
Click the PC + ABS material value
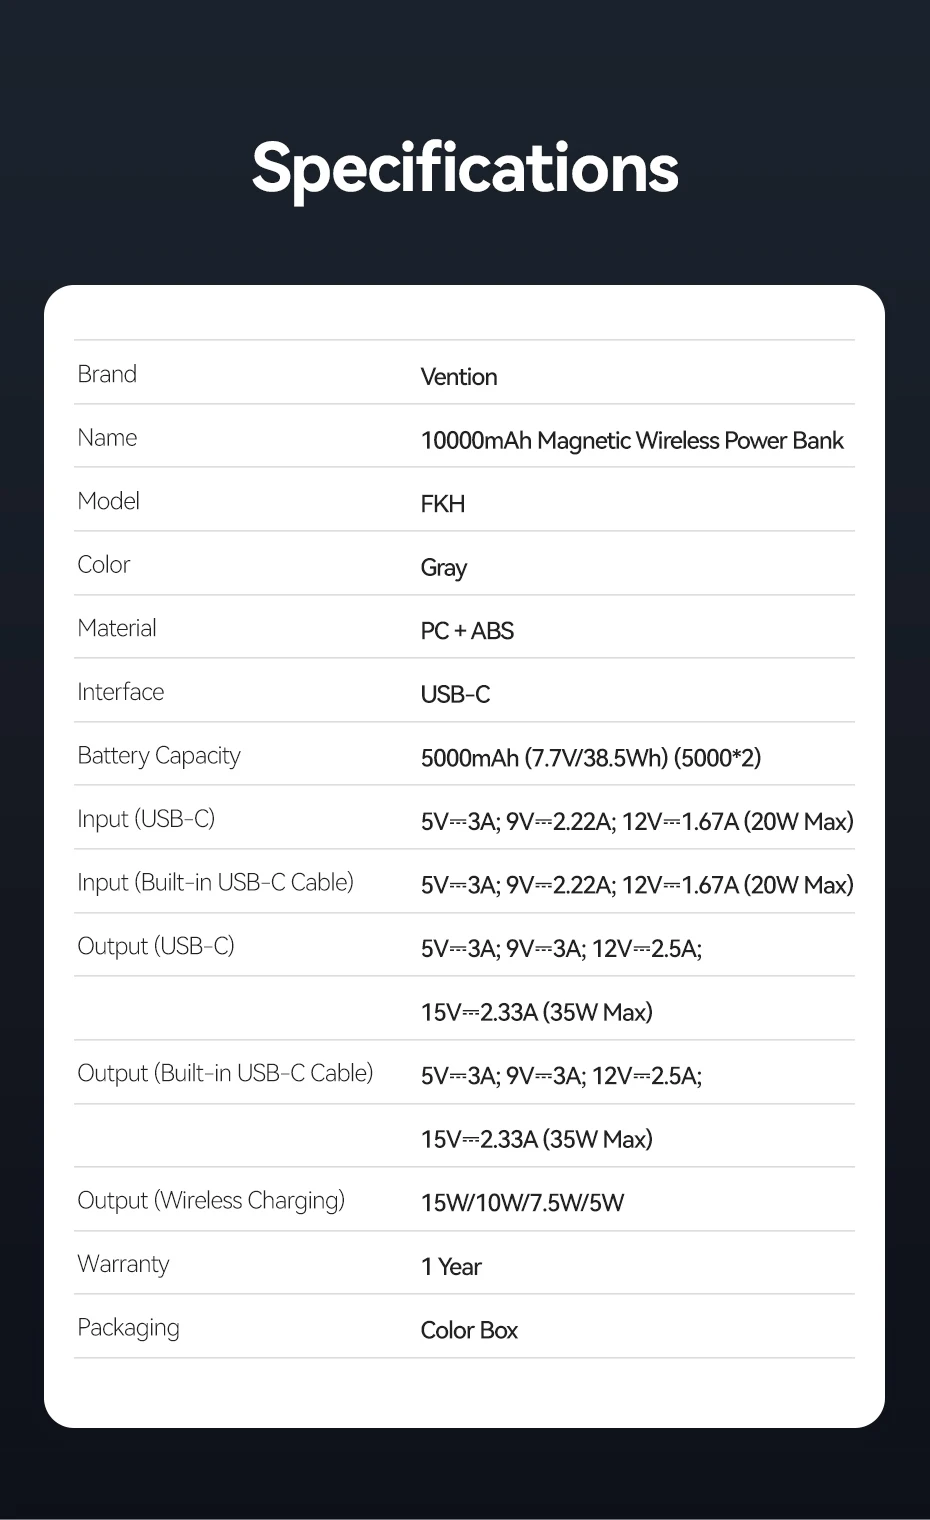pos(467,631)
